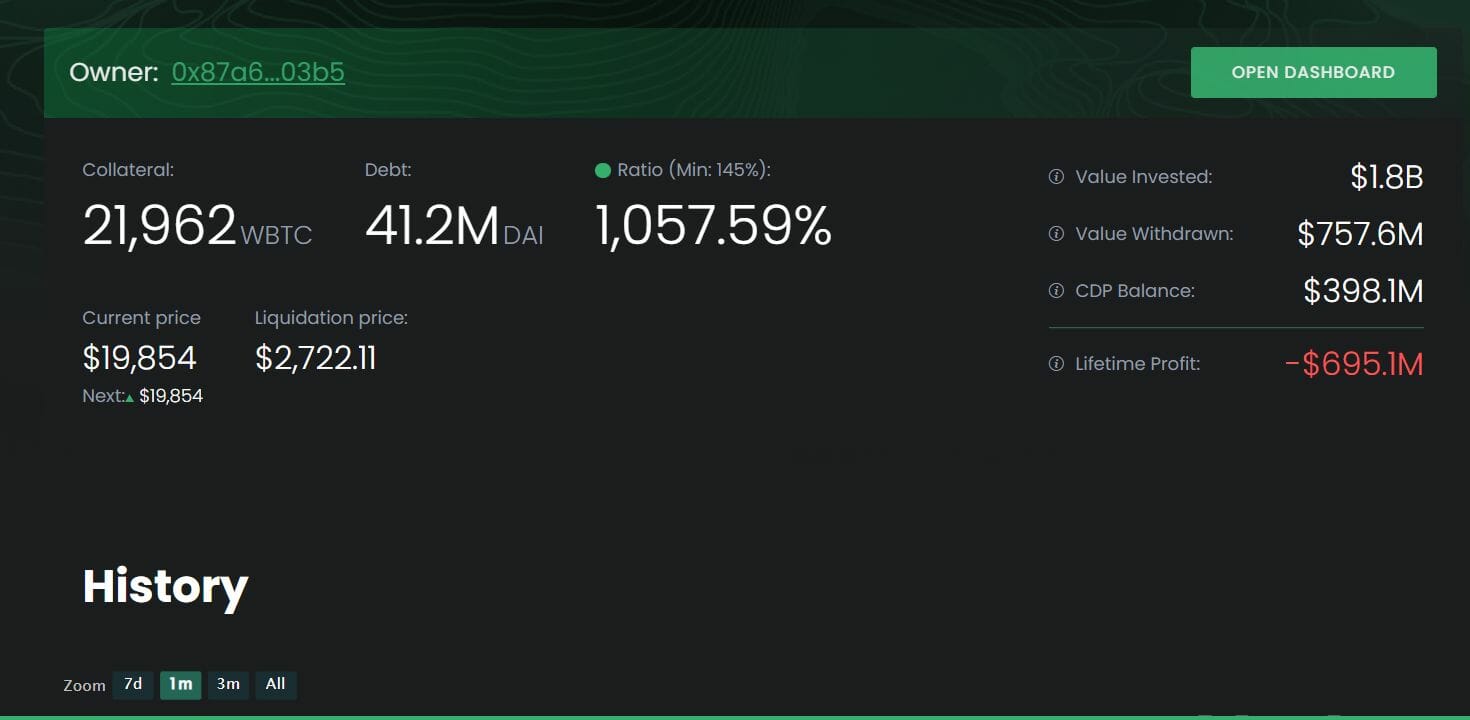Click the Liquidation price label
The width and height of the screenshot is (1470, 720).
point(331,318)
